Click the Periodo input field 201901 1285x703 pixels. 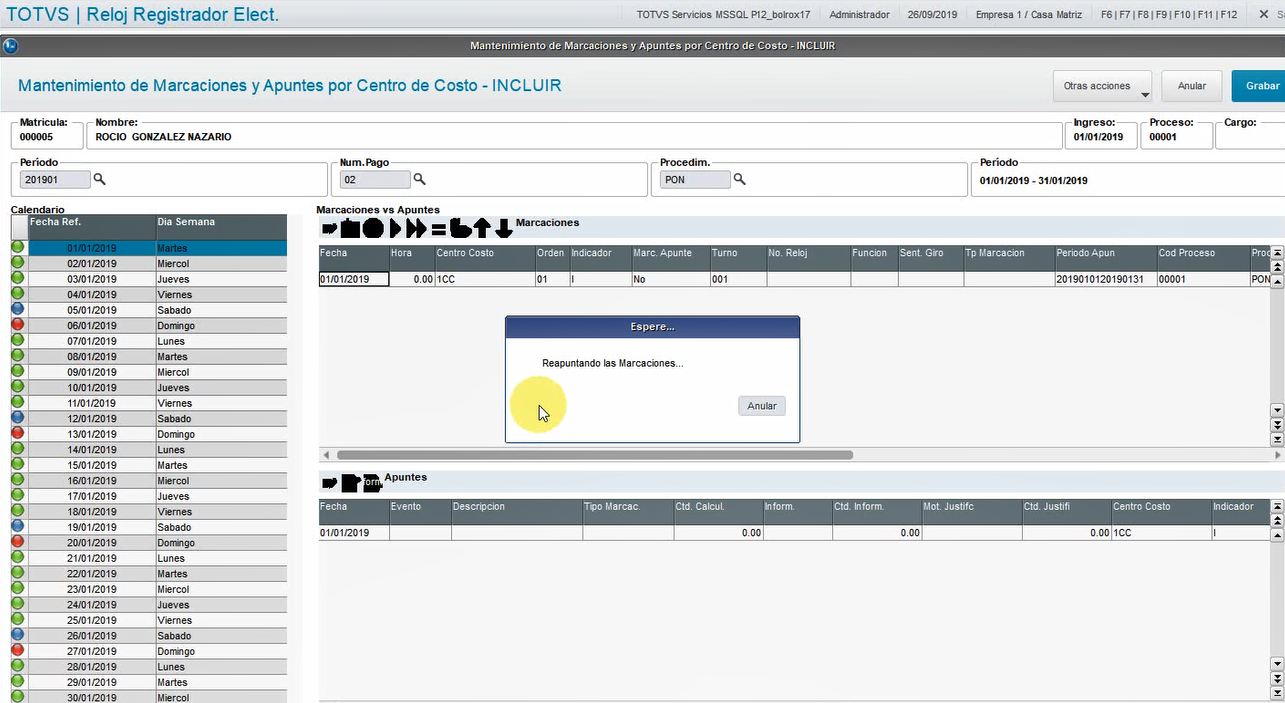pos(55,180)
